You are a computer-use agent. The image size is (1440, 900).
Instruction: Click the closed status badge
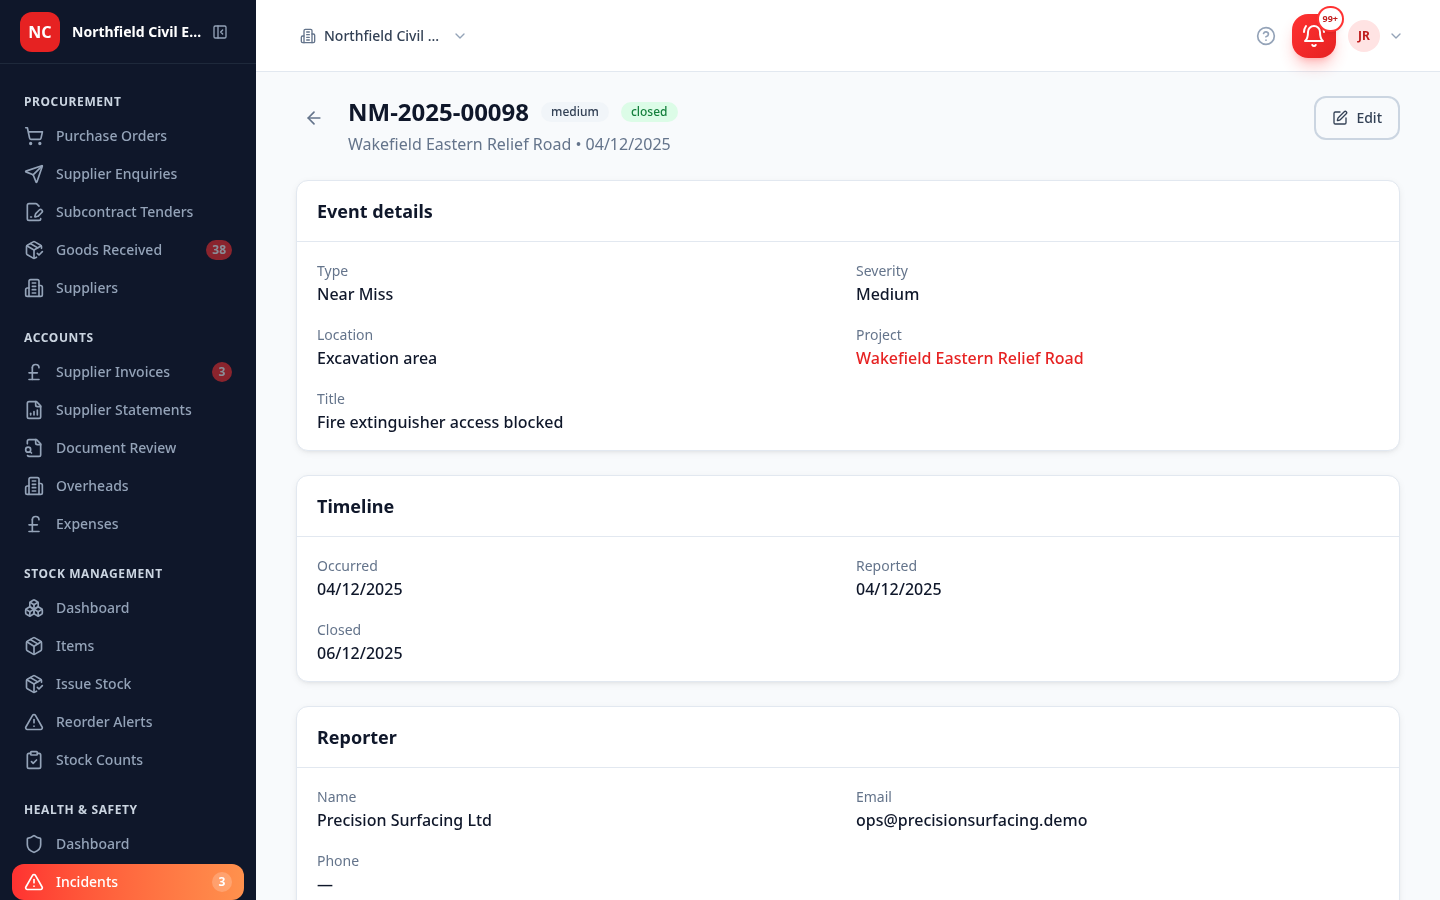(649, 112)
